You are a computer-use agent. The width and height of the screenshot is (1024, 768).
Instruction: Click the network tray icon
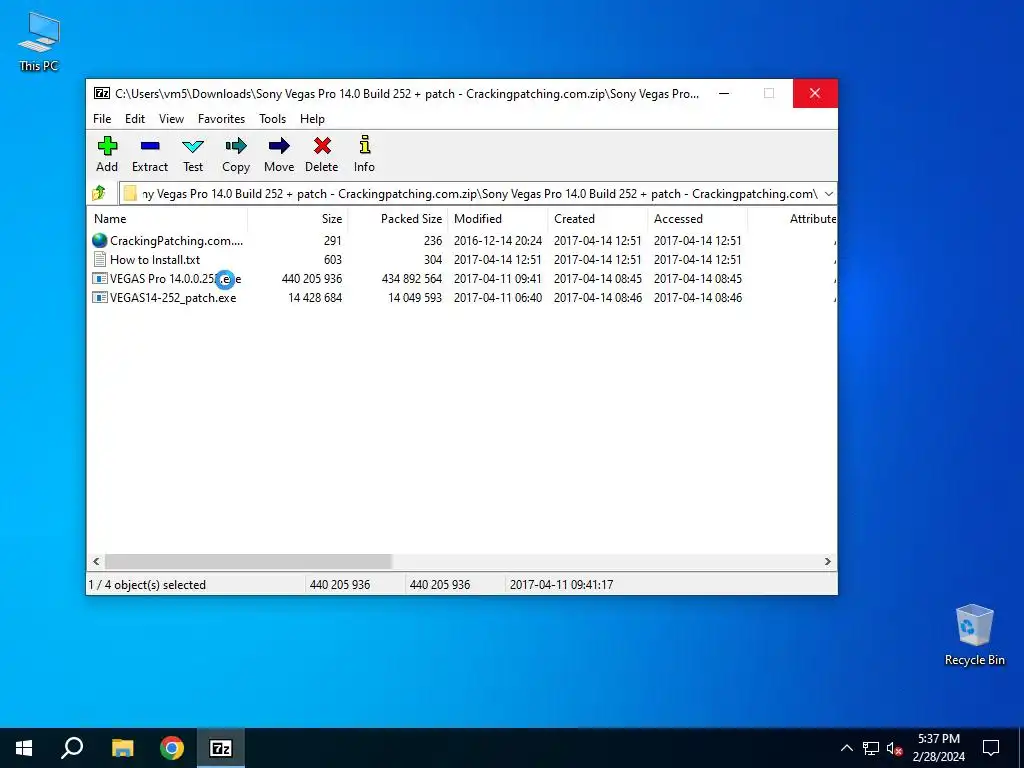point(871,748)
